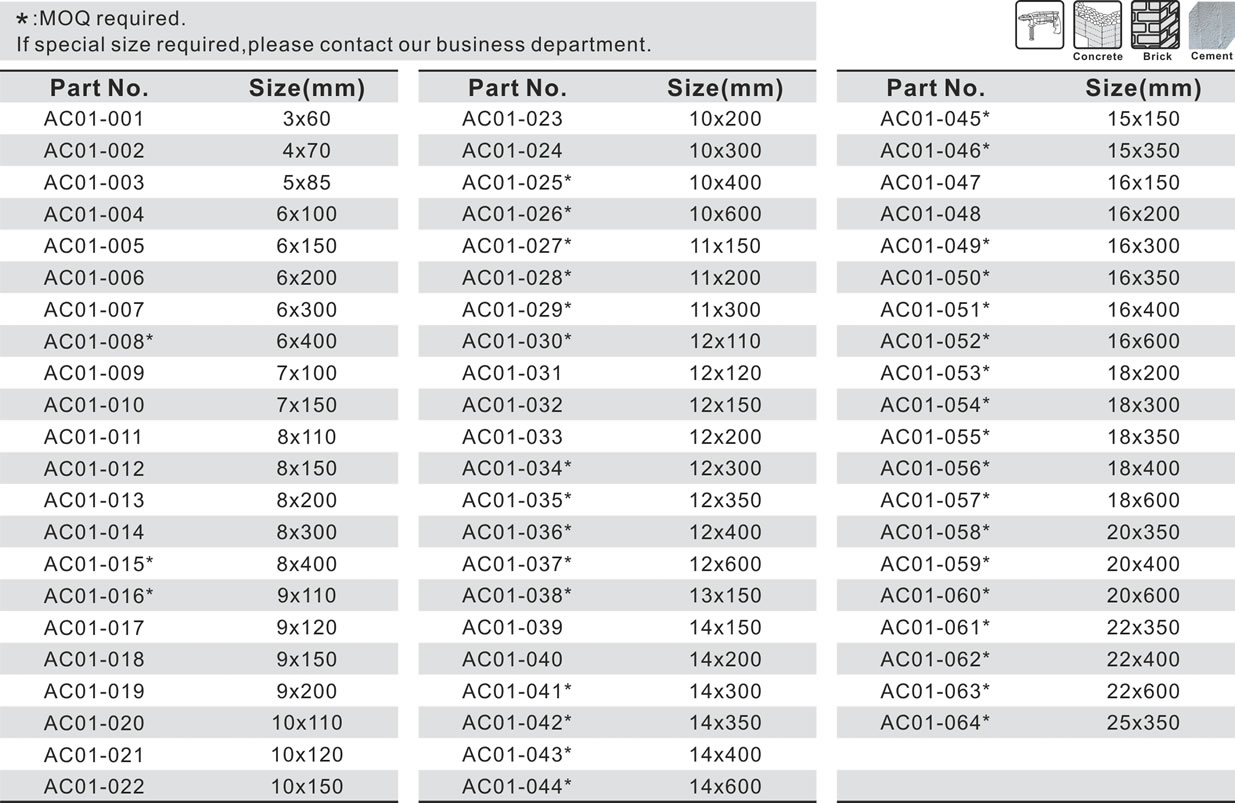This screenshot has width=1235, height=803.
Task: Click part AC01-022 in left table
Action: pyautogui.click(x=94, y=787)
